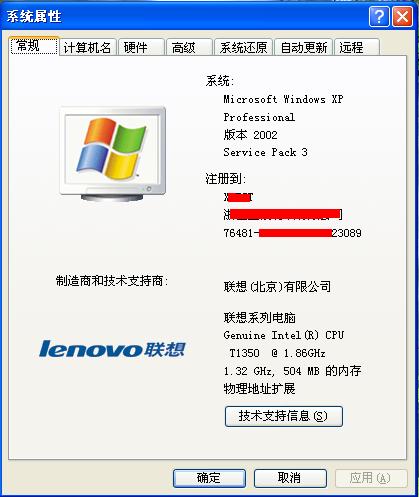Select the 远程 tab
The height and width of the screenshot is (497, 419).
coord(357,47)
